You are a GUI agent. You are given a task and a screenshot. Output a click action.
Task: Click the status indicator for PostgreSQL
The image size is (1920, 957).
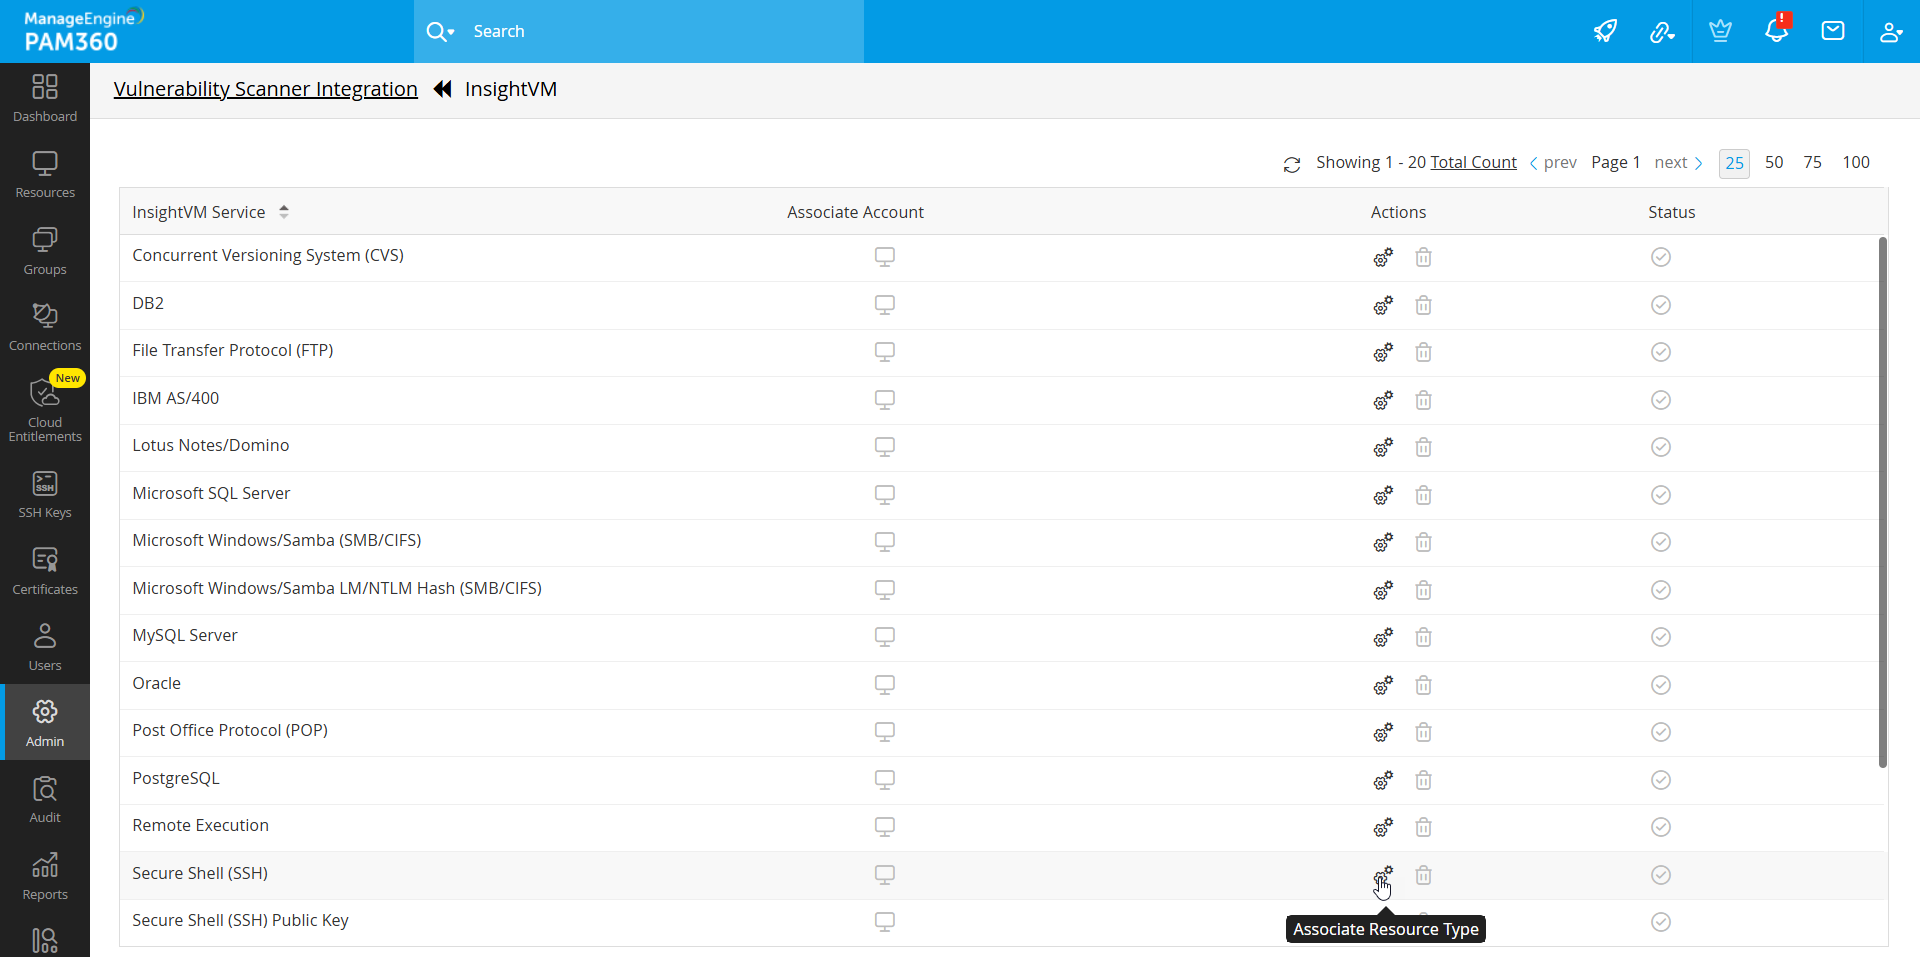tap(1660, 780)
